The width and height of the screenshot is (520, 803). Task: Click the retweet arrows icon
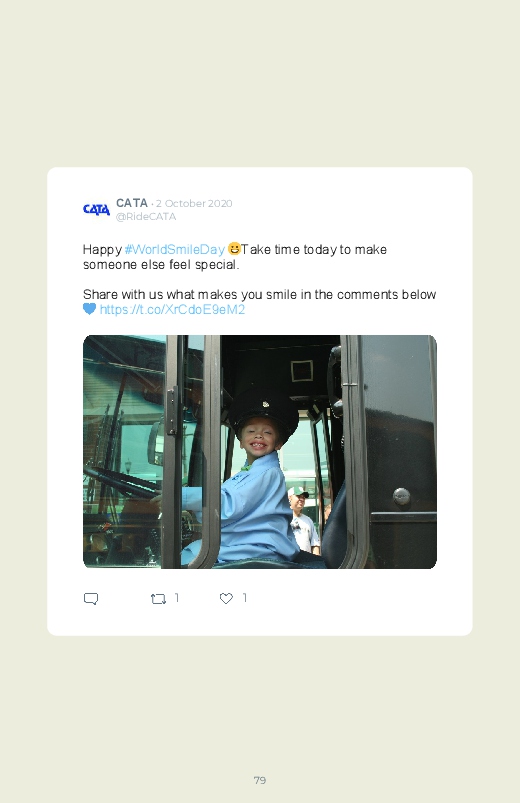(158, 598)
